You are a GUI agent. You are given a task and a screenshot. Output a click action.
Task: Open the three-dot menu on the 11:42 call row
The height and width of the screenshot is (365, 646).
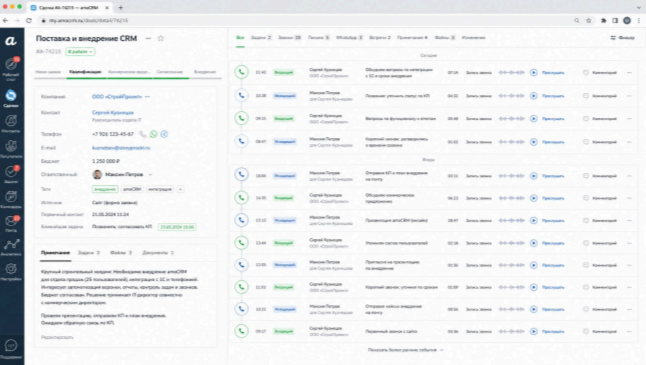pyautogui.click(x=629, y=73)
